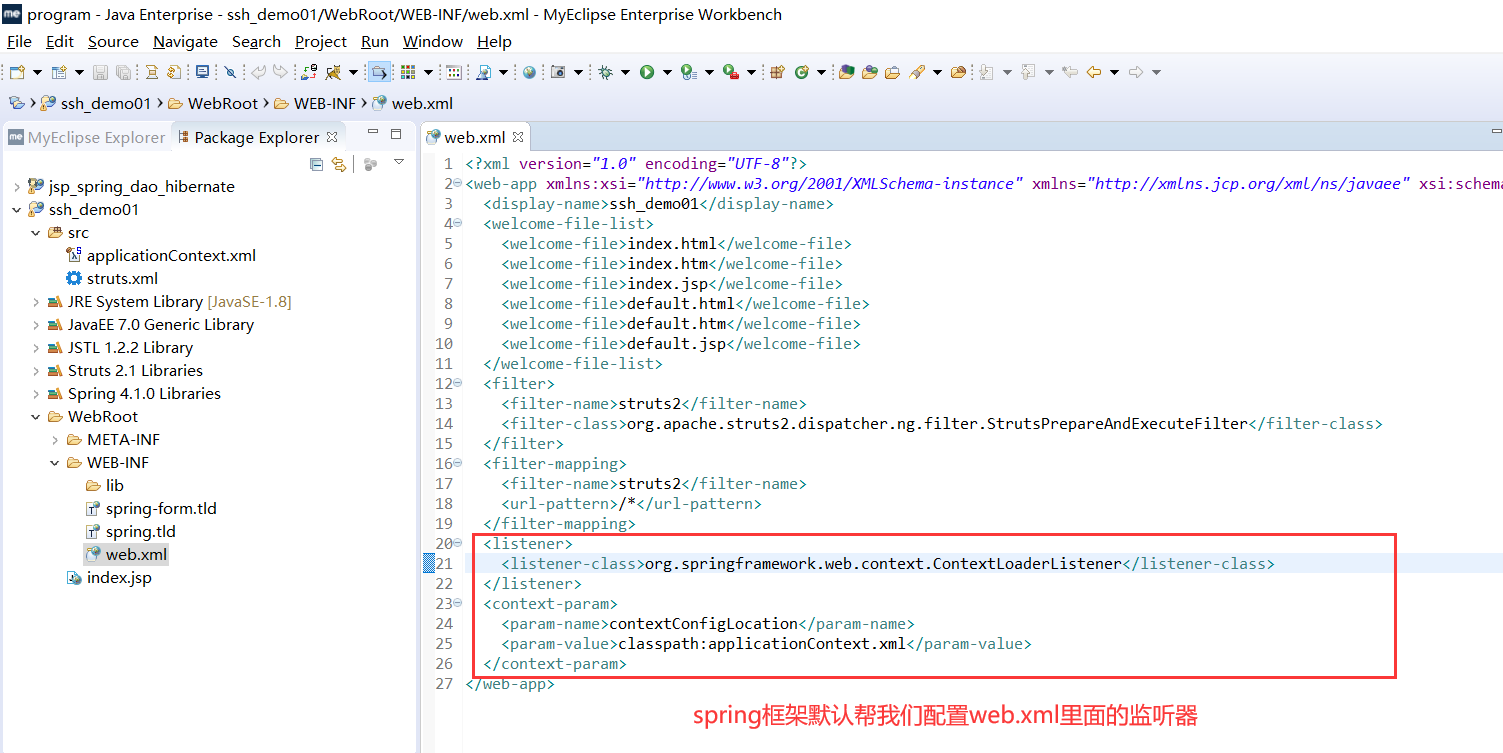Launch the Debug tool (bug icon)
The width and height of the screenshot is (1503, 753).
(608, 71)
